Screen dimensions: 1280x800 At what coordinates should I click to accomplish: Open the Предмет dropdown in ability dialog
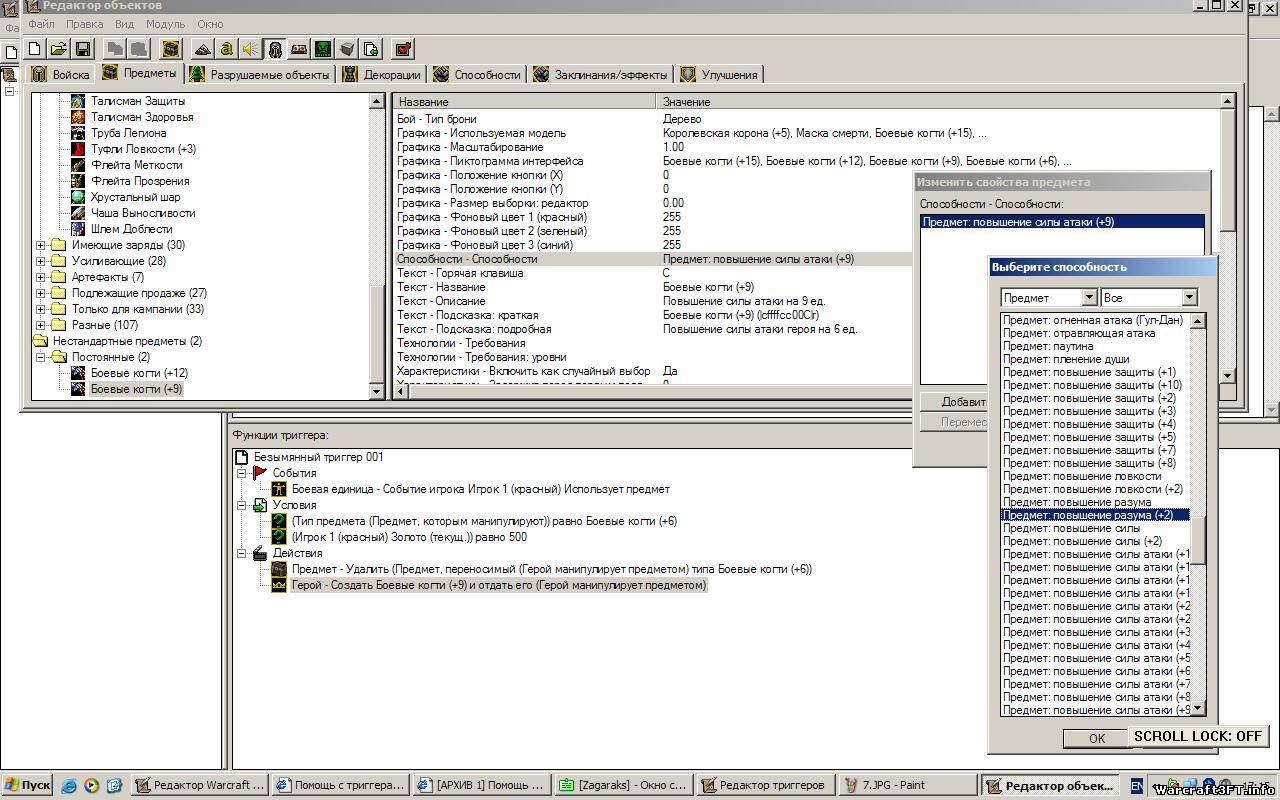click(1089, 298)
